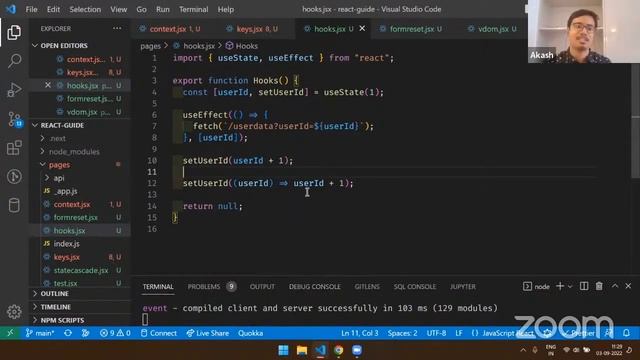
Task: Open the Extensions view
Action: [x=14, y=148]
